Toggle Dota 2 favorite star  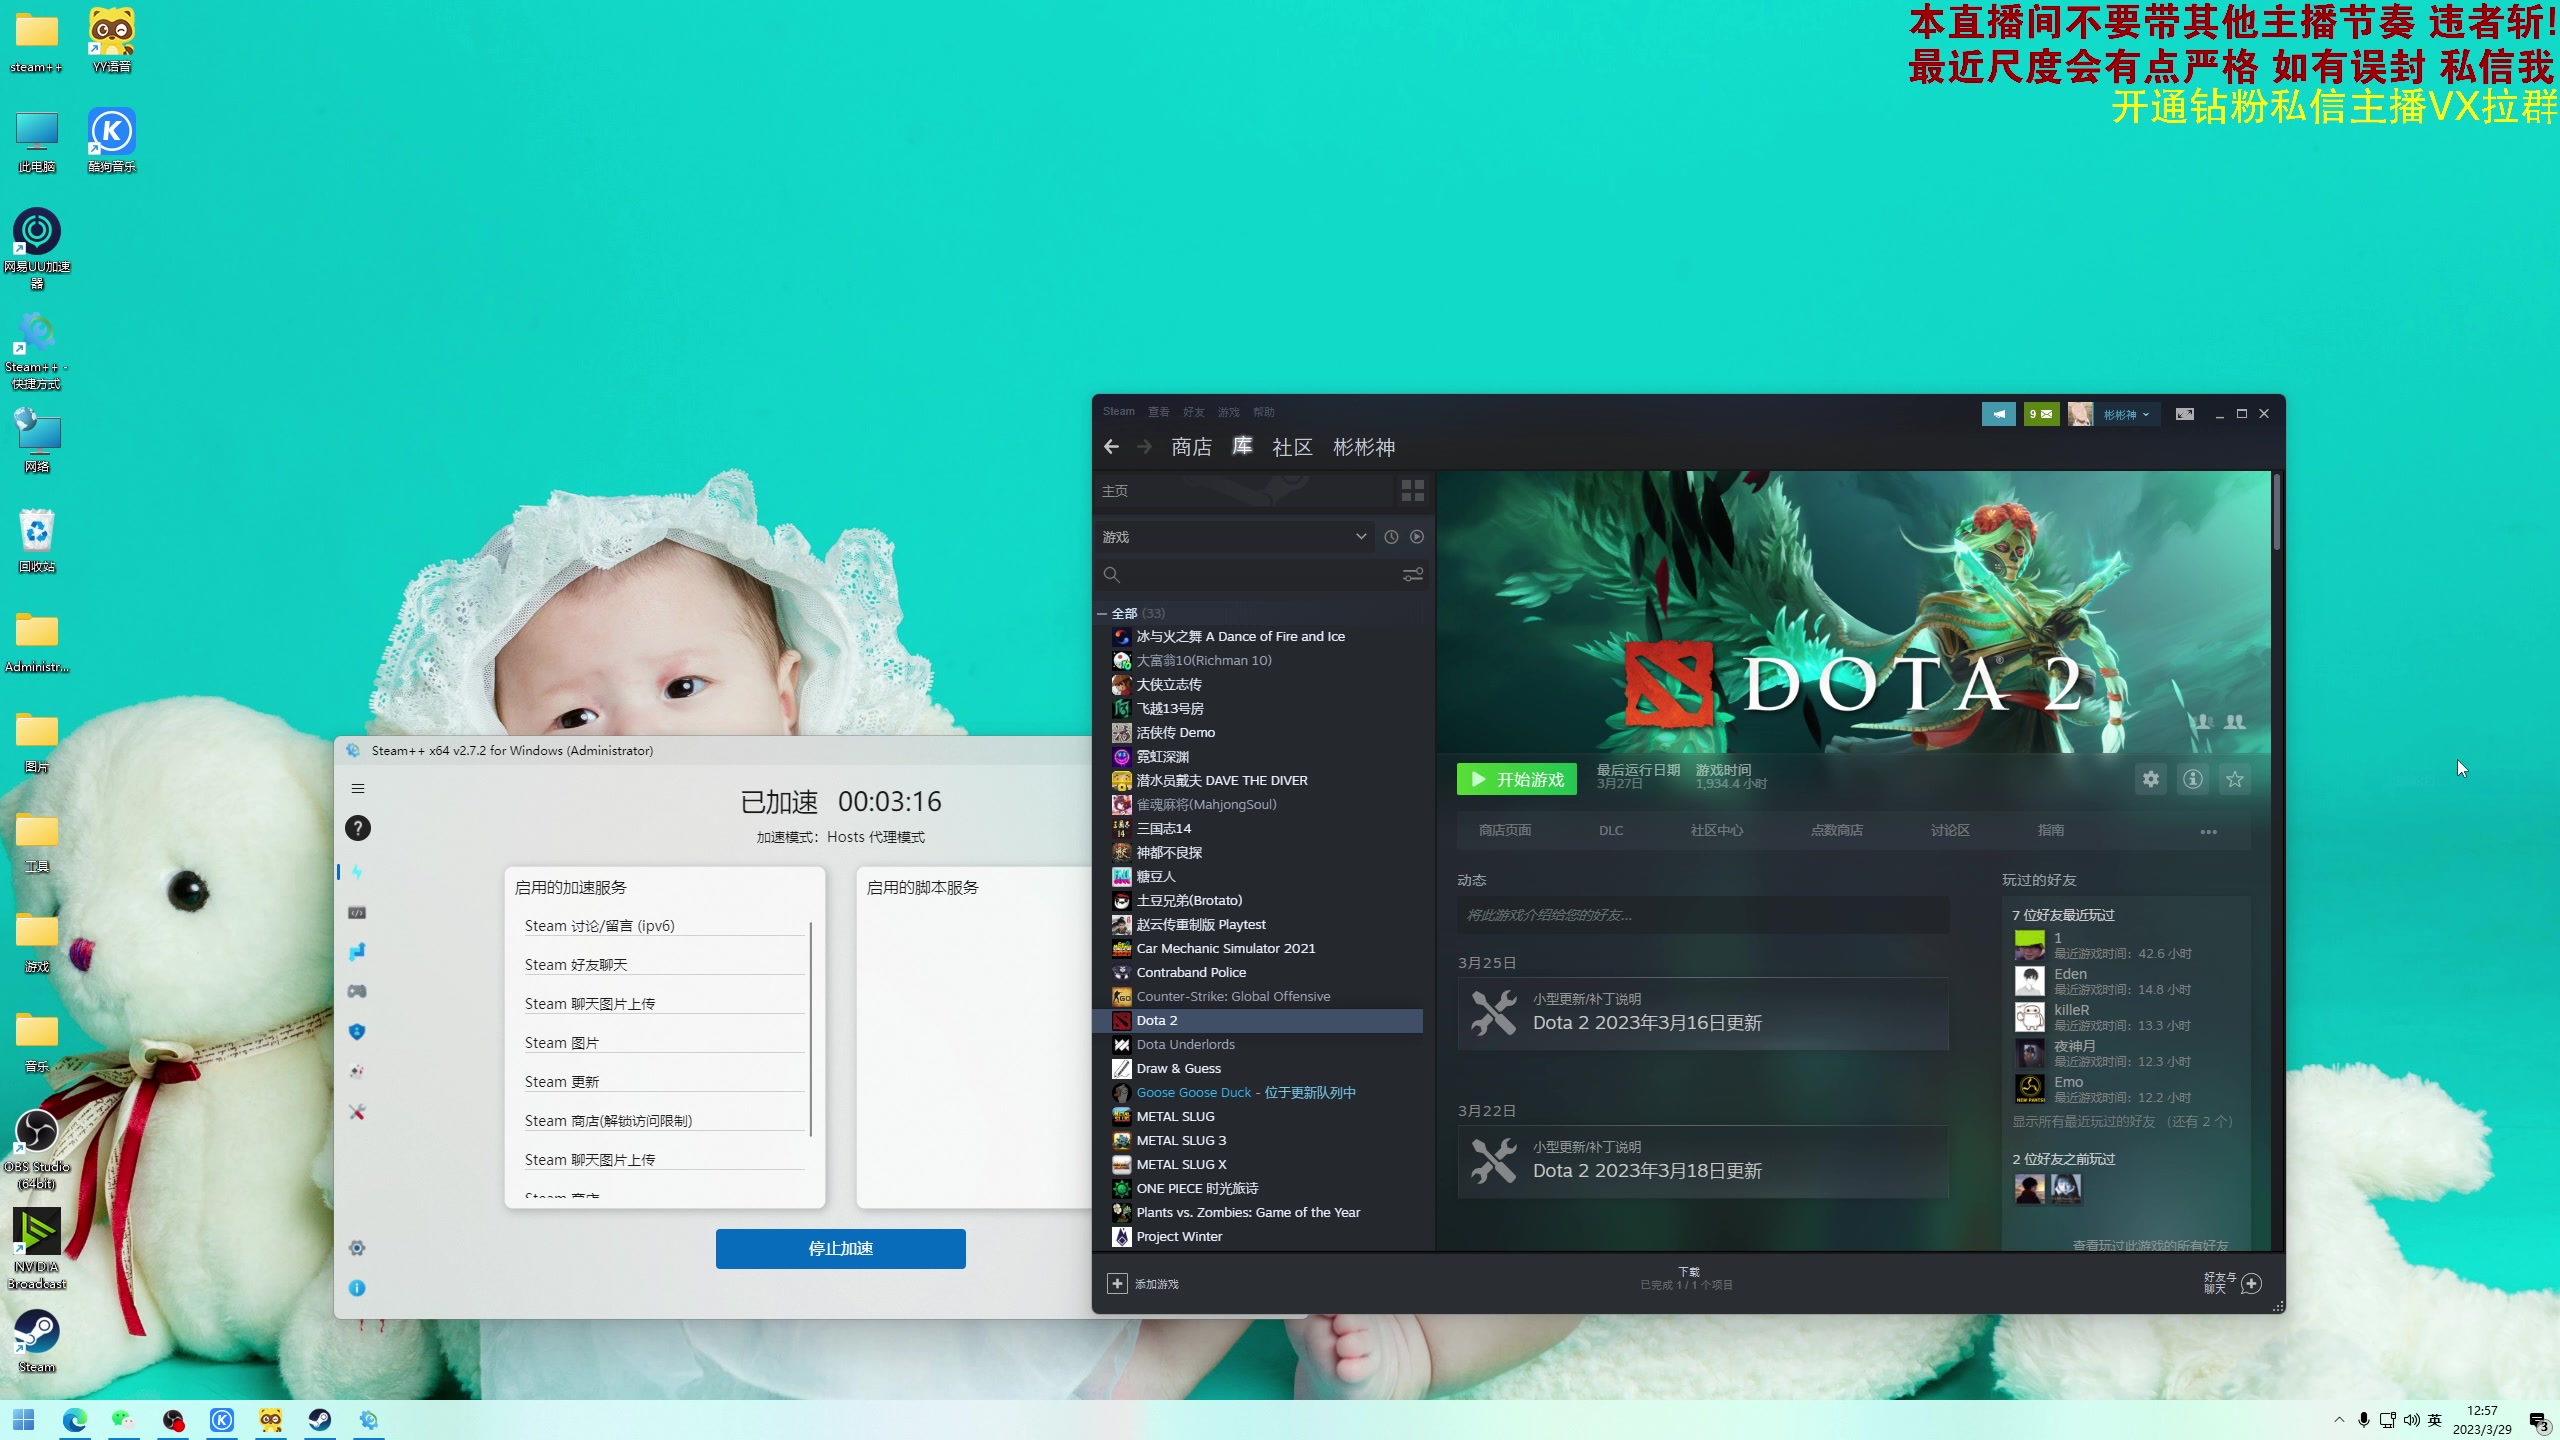[x=2235, y=779]
